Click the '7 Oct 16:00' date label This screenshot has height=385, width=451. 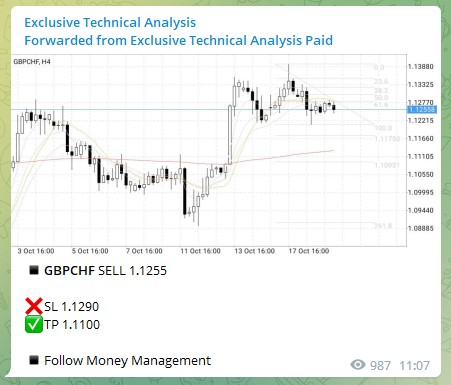click(144, 251)
